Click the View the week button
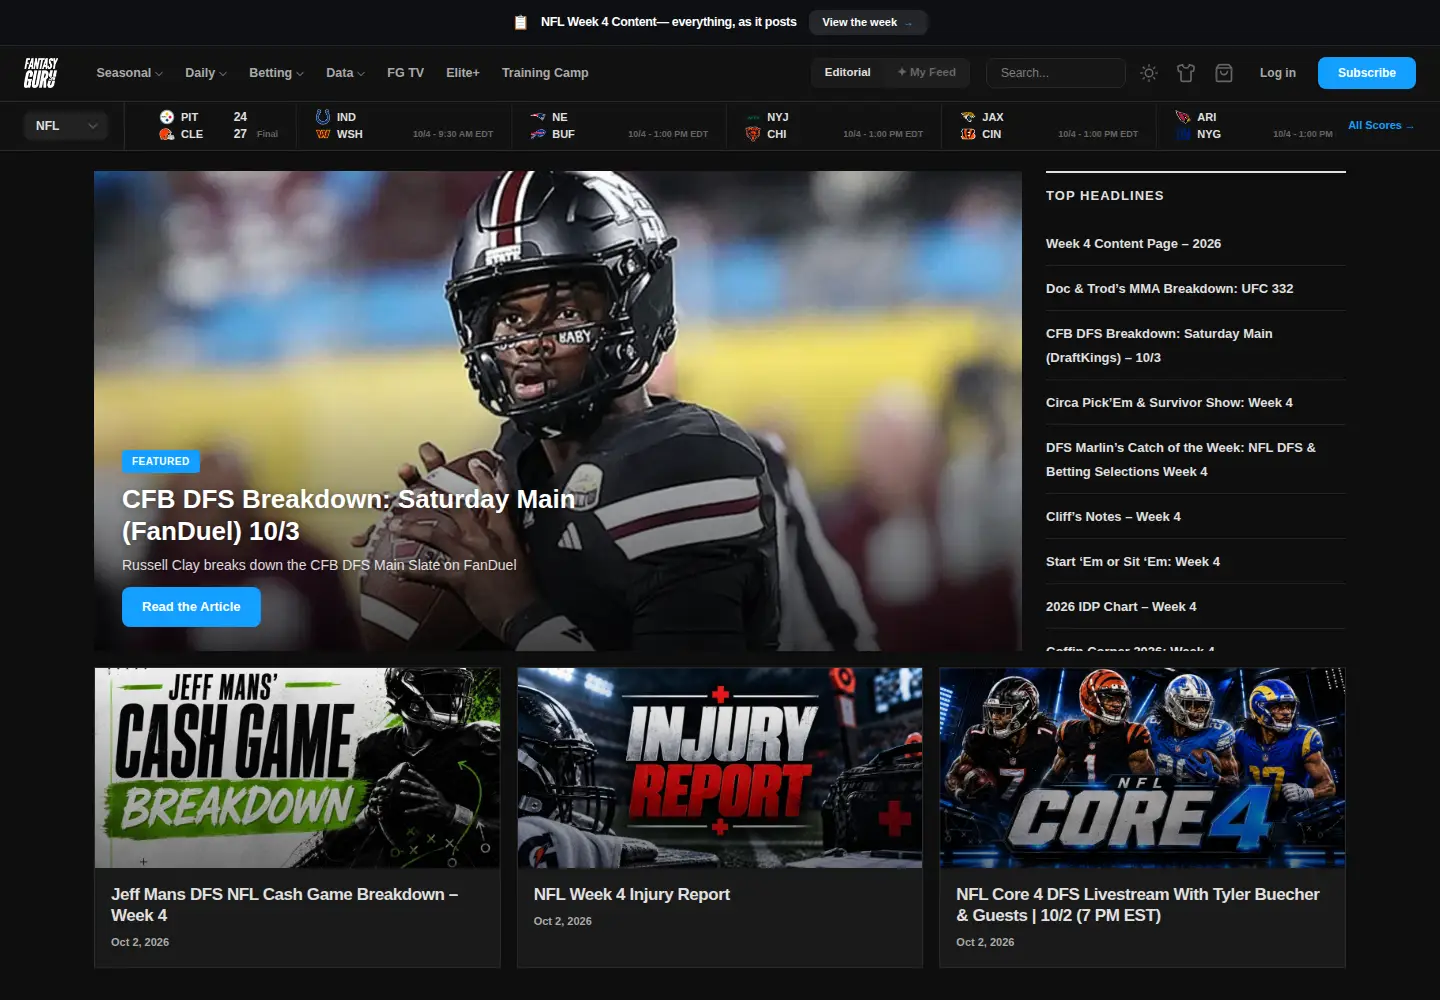This screenshot has height=1000, width=1440. [868, 22]
